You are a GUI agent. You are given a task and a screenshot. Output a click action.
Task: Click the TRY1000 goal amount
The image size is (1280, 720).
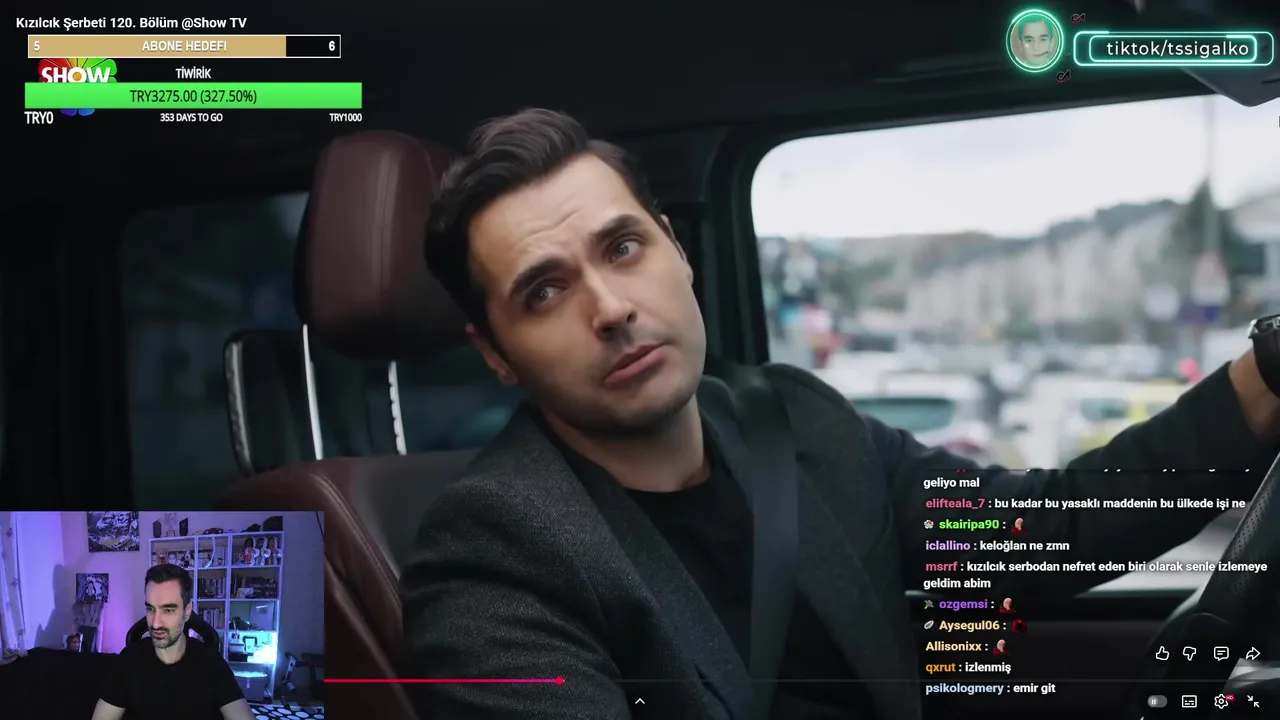pos(345,118)
